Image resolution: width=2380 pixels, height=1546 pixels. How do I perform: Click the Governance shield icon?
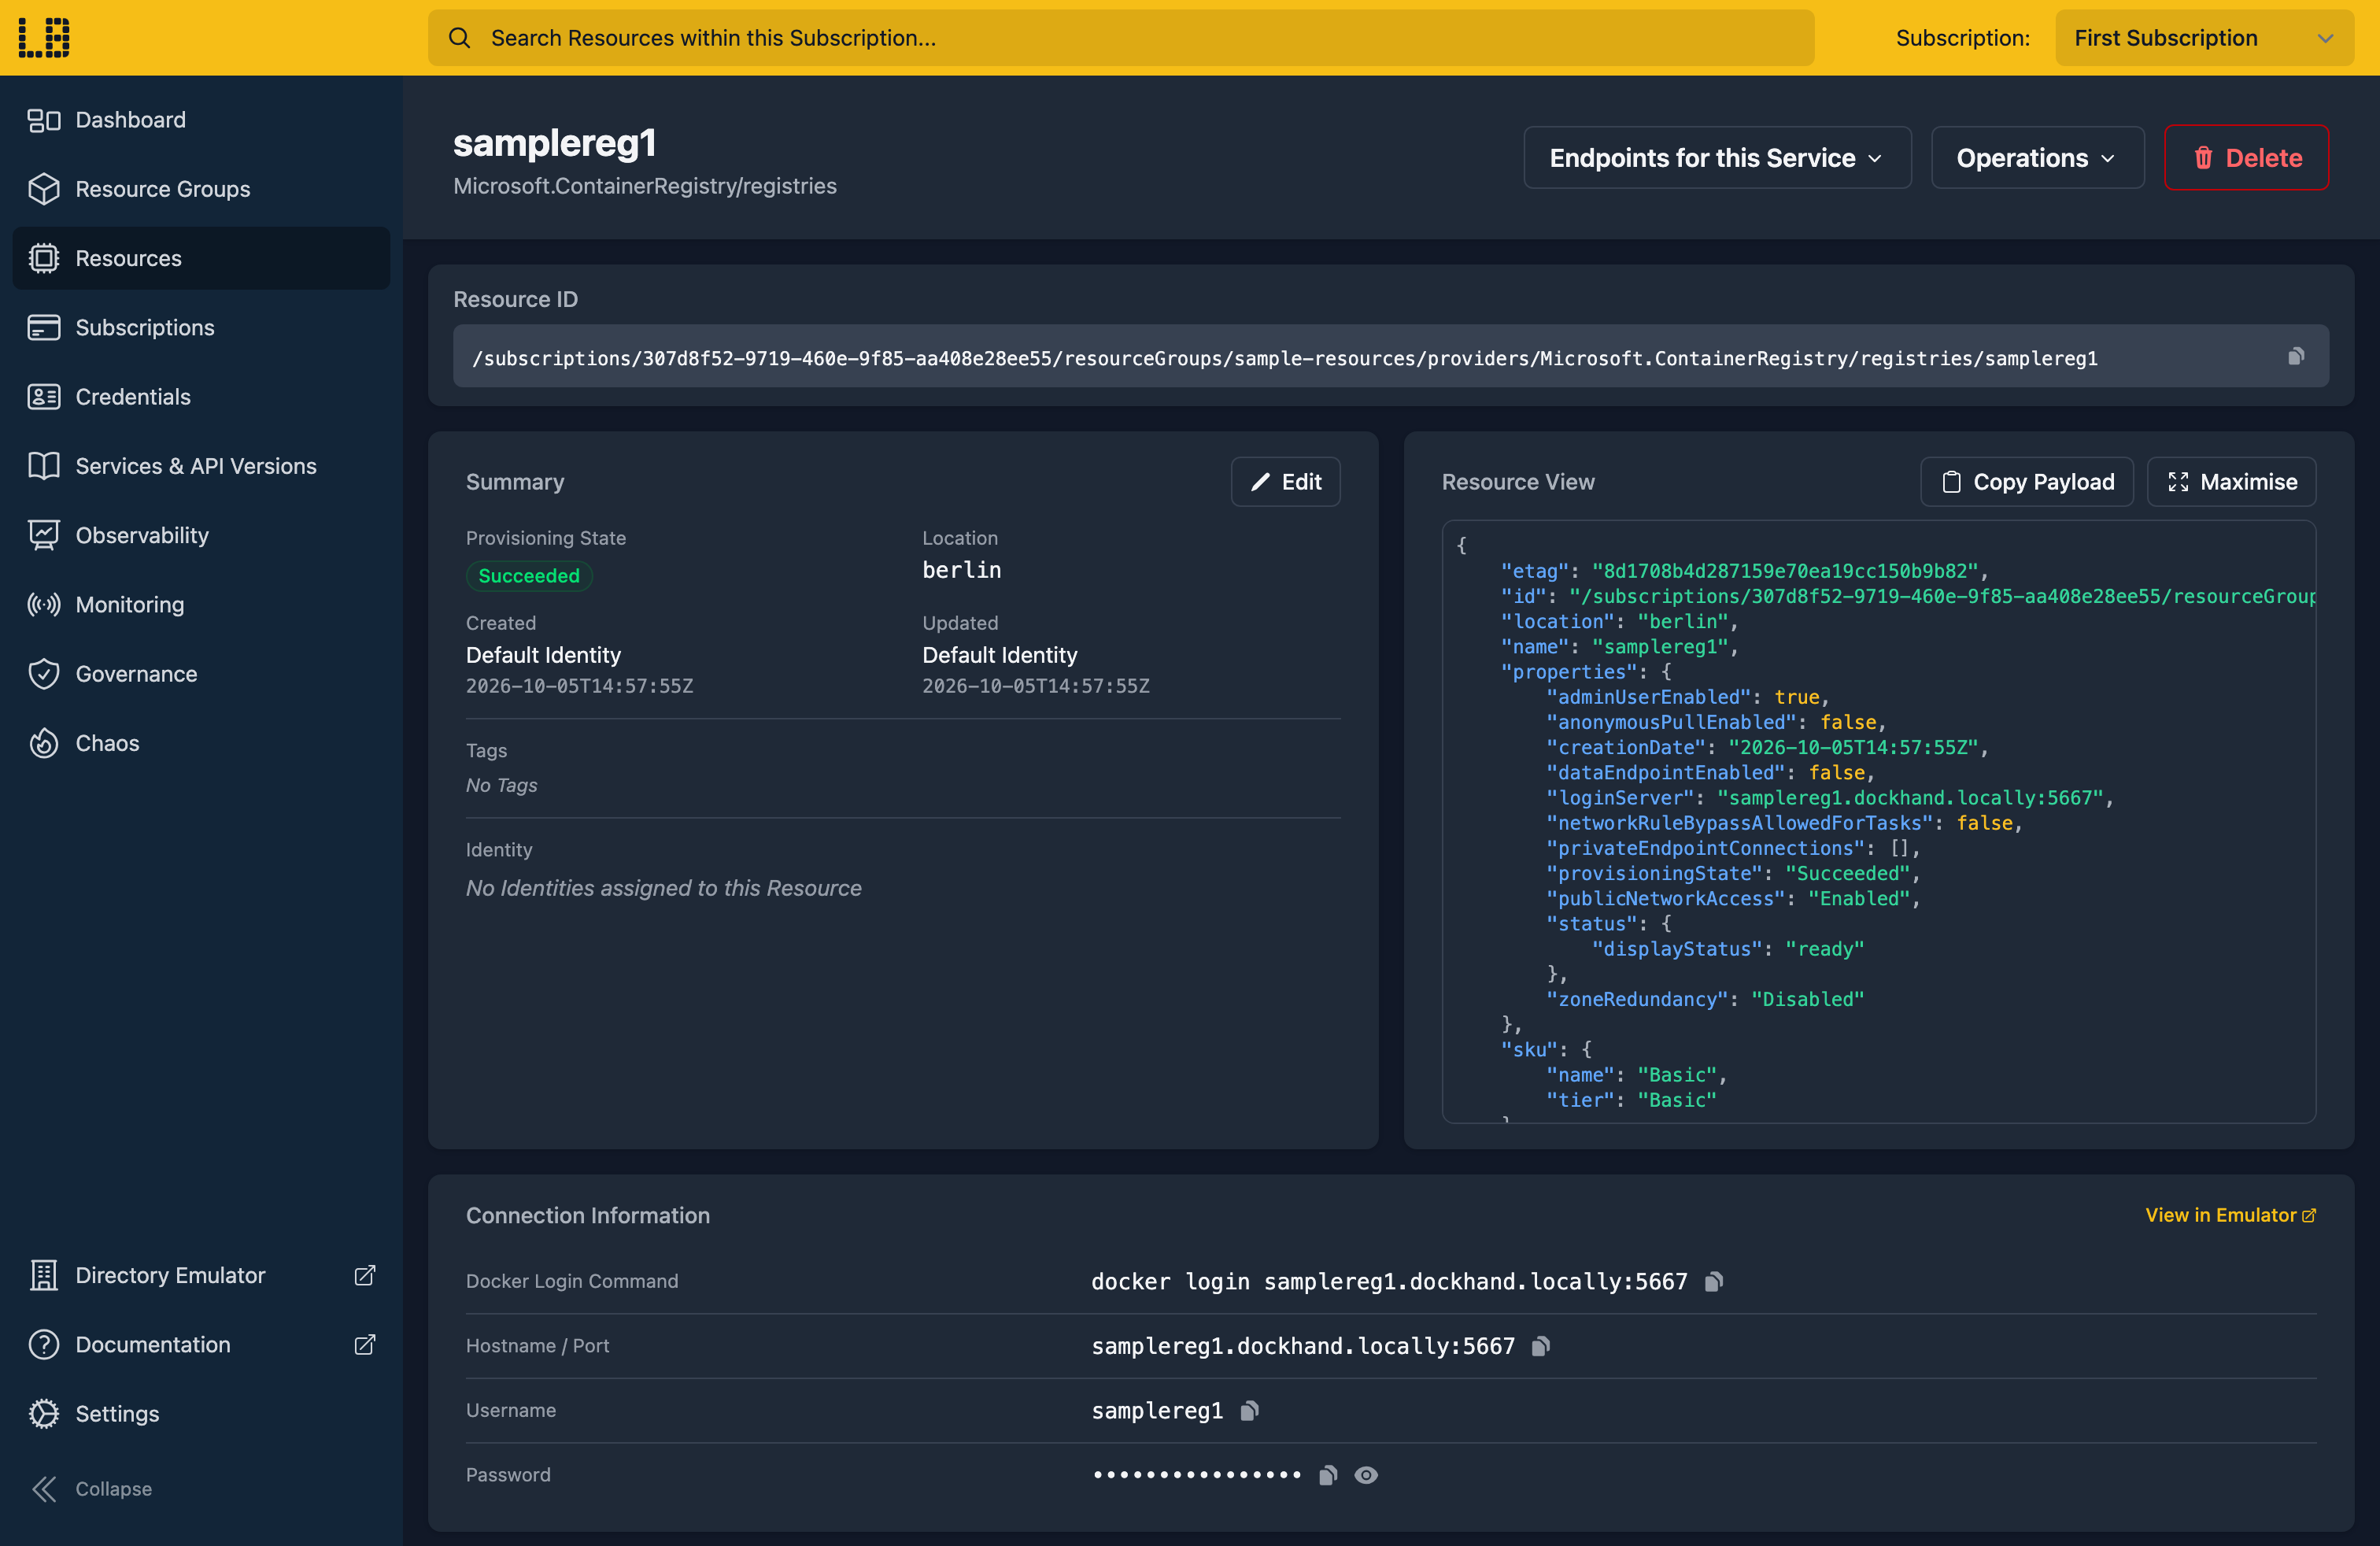click(x=44, y=674)
